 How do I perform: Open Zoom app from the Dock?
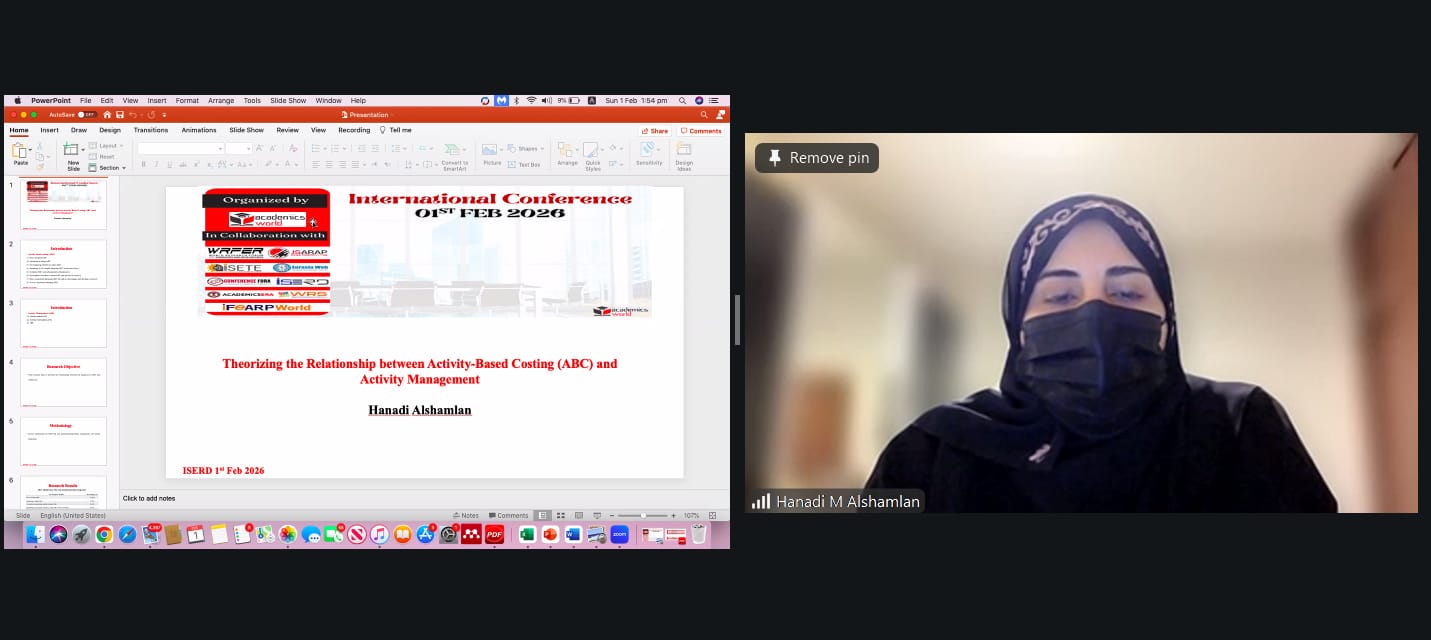point(619,535)
